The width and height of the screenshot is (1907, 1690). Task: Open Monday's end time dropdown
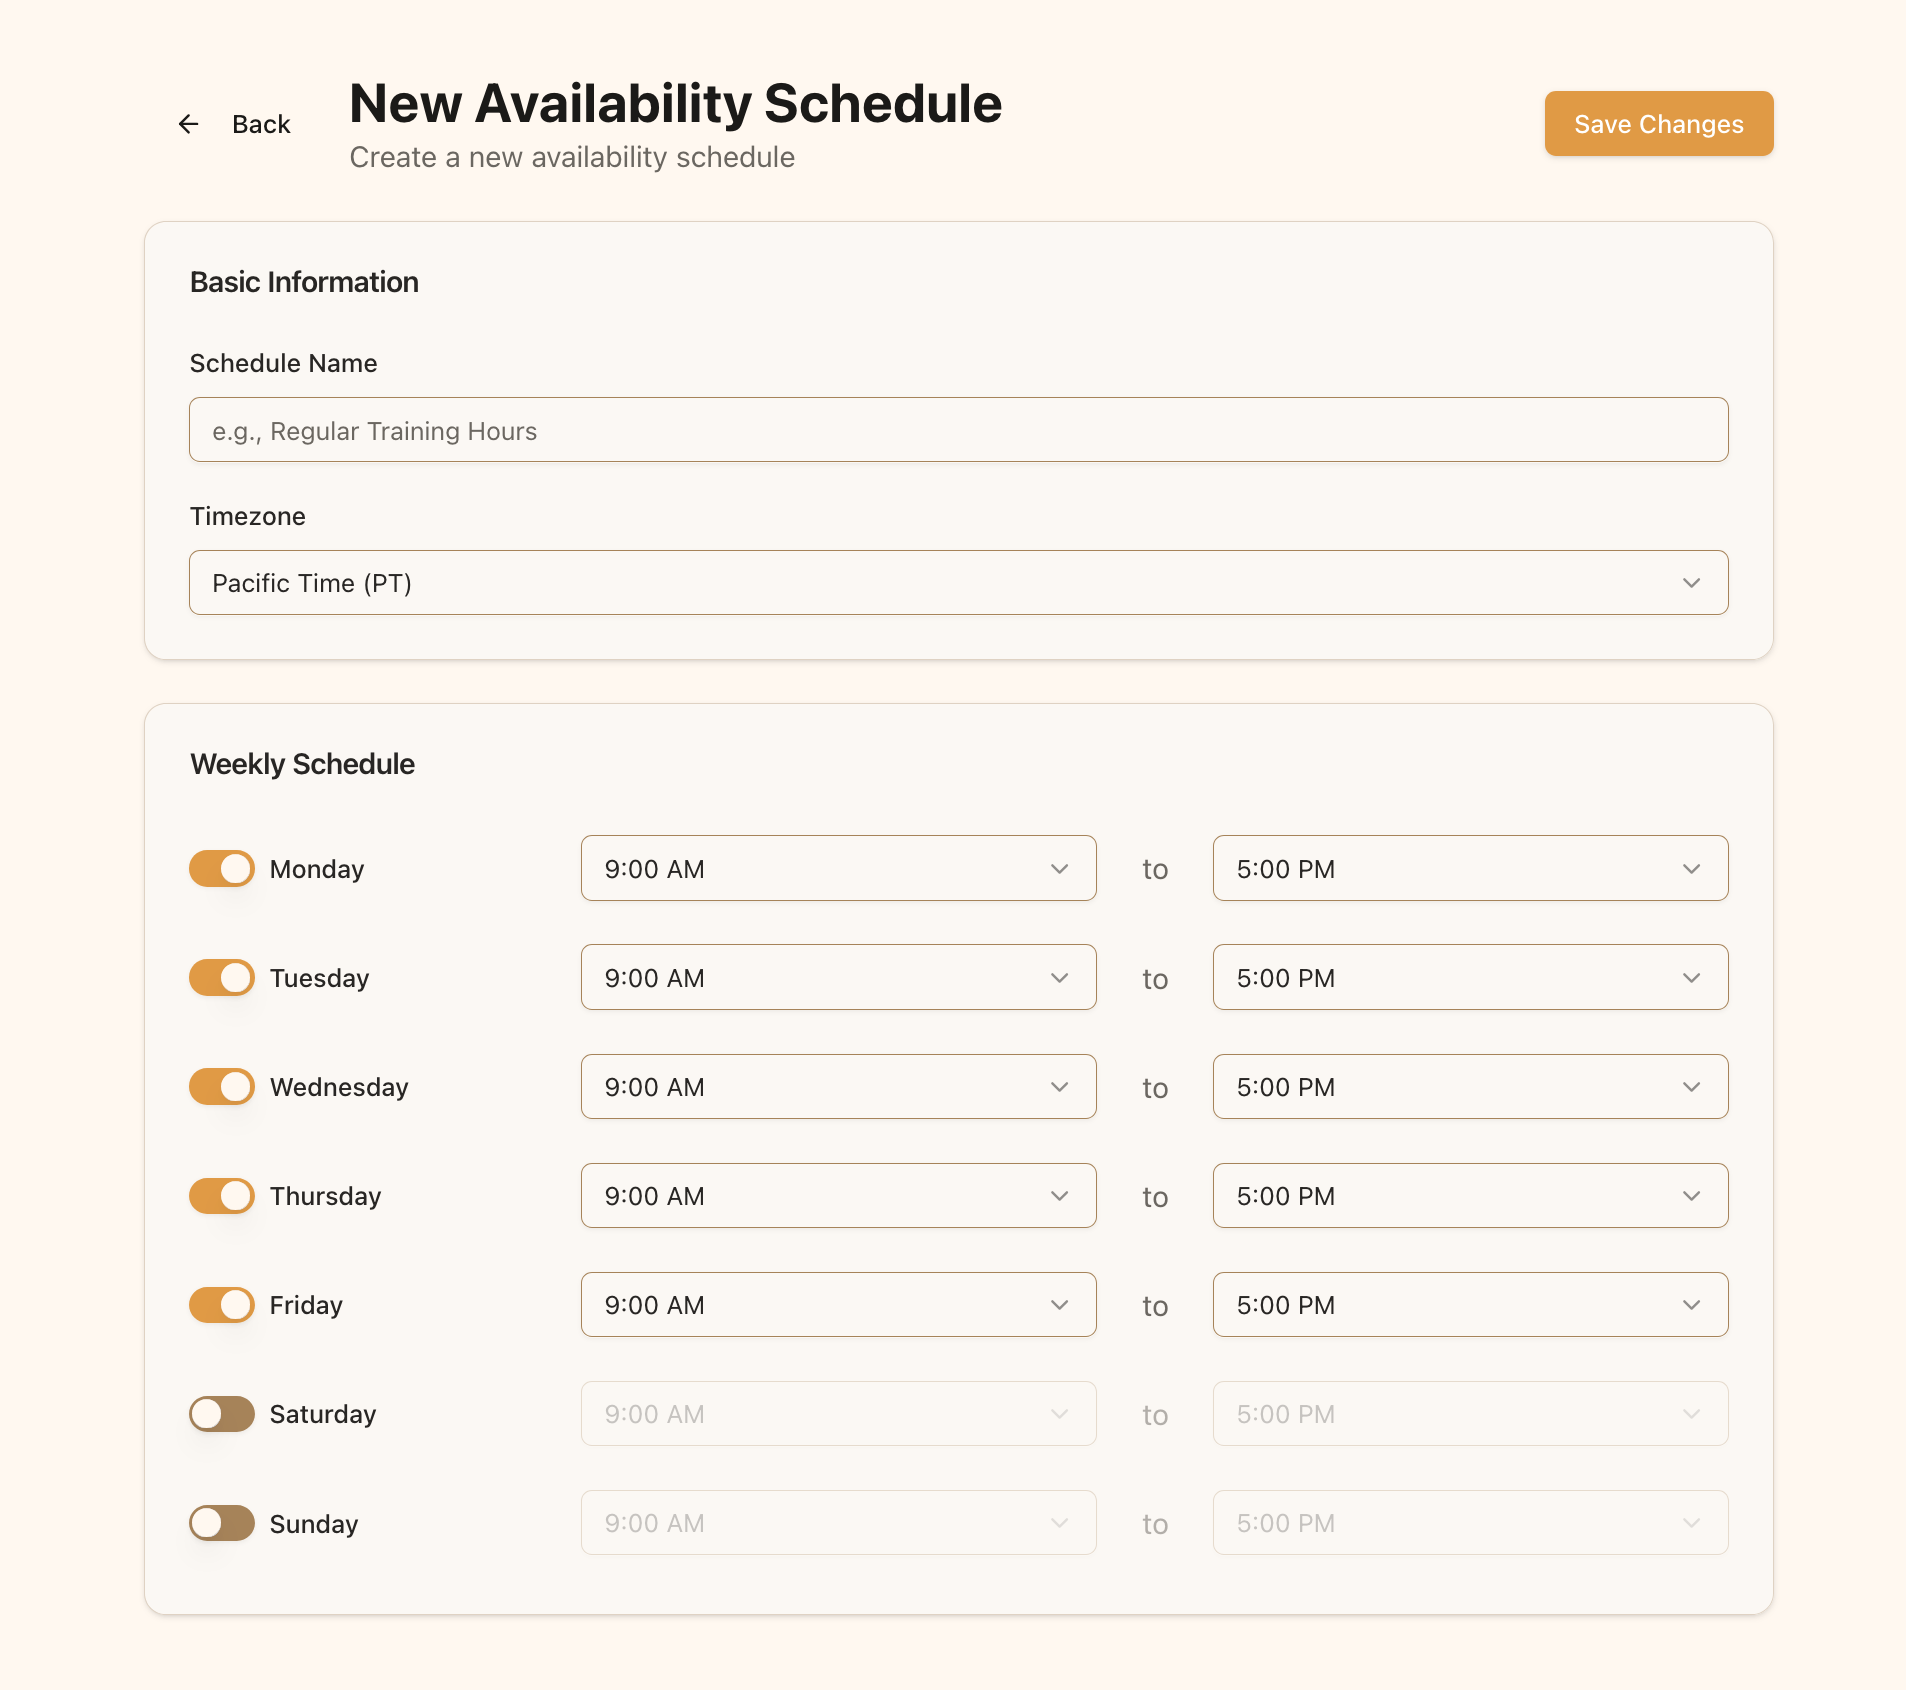coord(1470,868)
